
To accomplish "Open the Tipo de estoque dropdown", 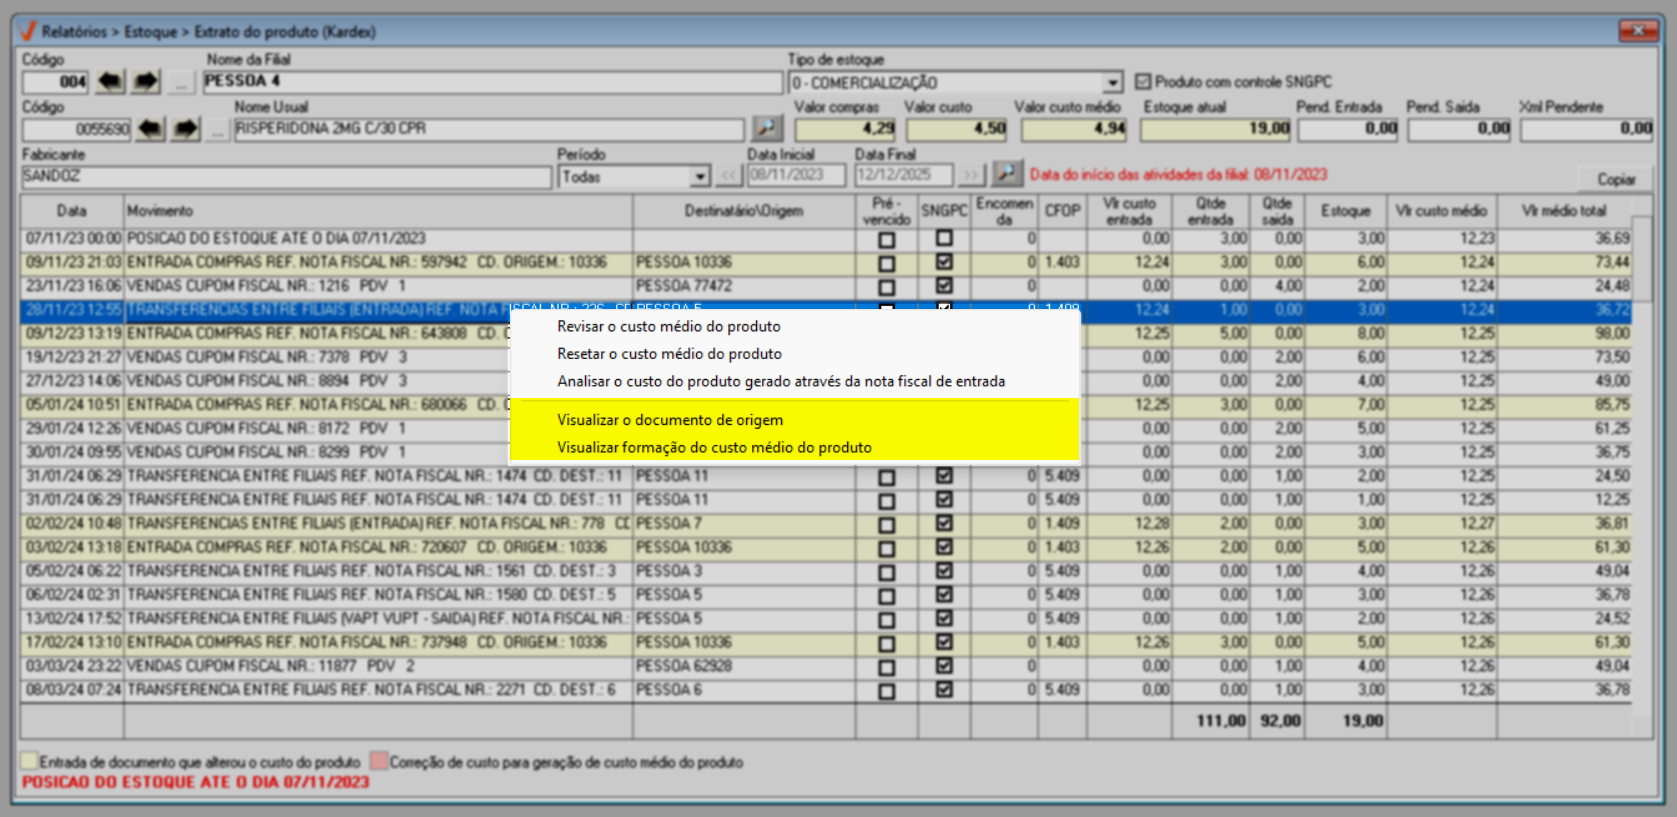I will (x=1113, y=83).
